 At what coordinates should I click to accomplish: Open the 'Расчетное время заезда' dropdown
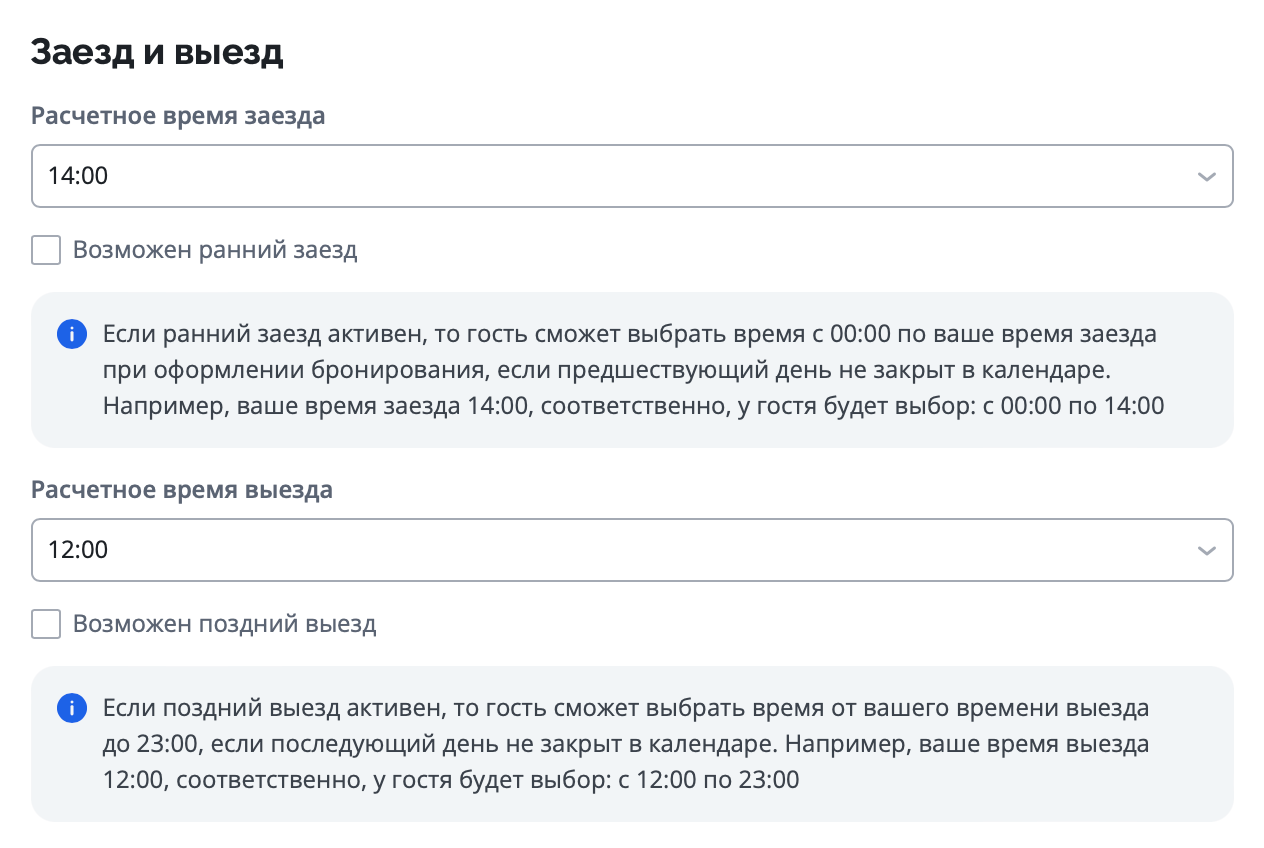pos(632,177)
